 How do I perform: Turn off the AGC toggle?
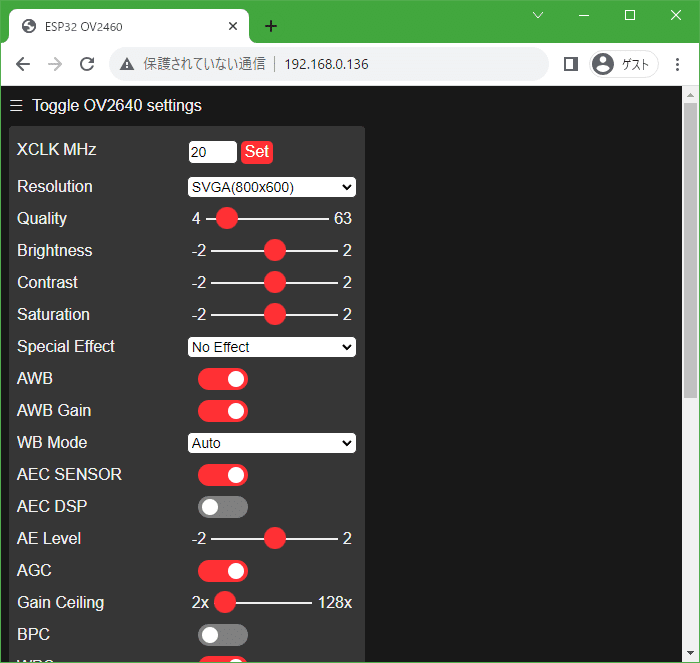click(223, 571)
